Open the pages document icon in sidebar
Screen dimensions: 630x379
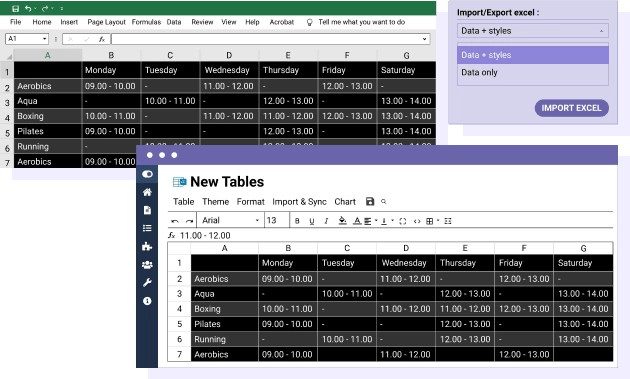147,210
